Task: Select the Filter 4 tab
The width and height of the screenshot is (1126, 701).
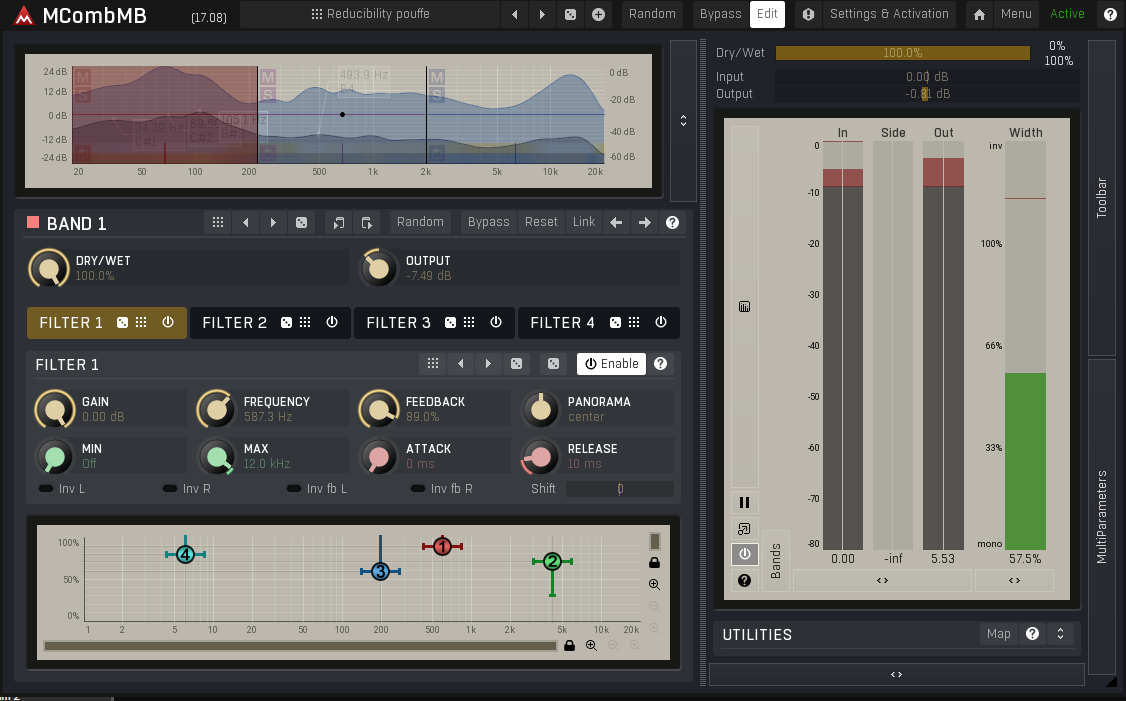Action: (598, 323)
